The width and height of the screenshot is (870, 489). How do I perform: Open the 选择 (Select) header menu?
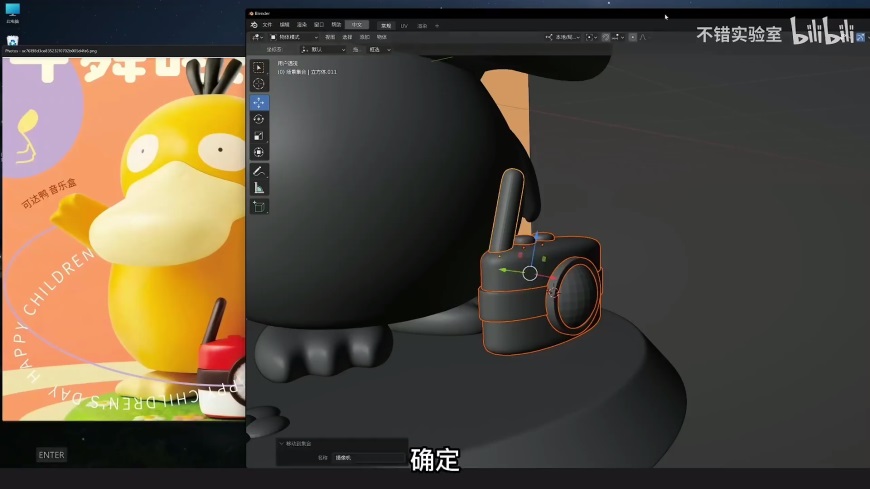(347, 37)
